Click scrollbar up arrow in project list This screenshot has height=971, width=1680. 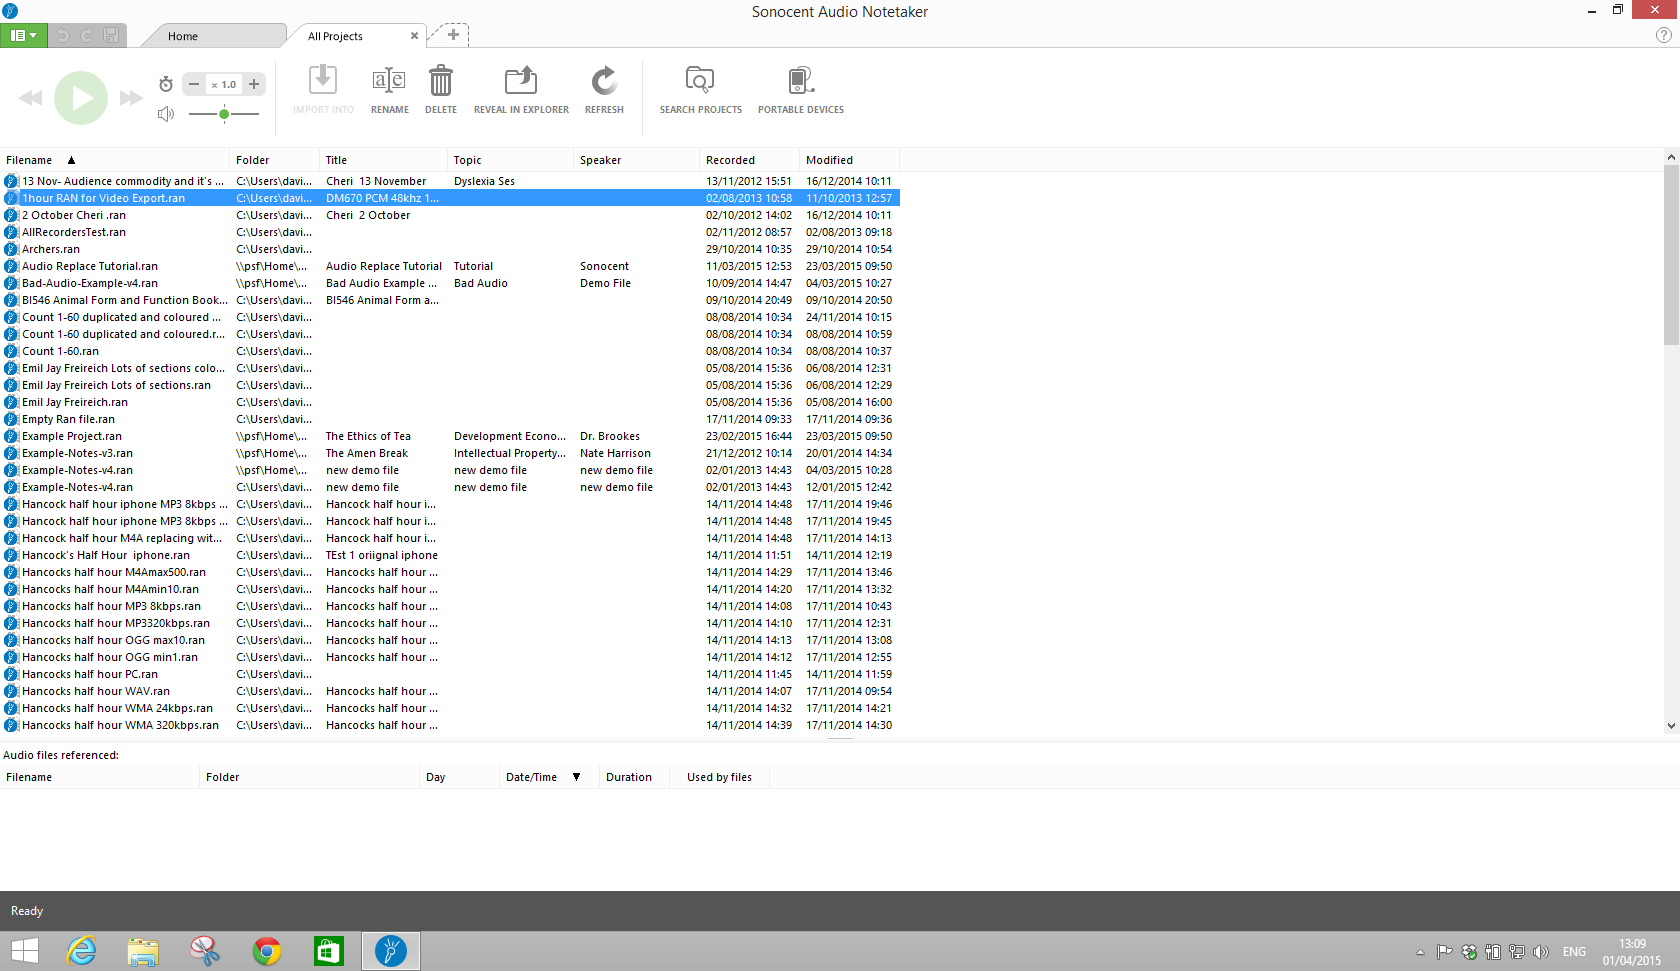point(1671,157)
